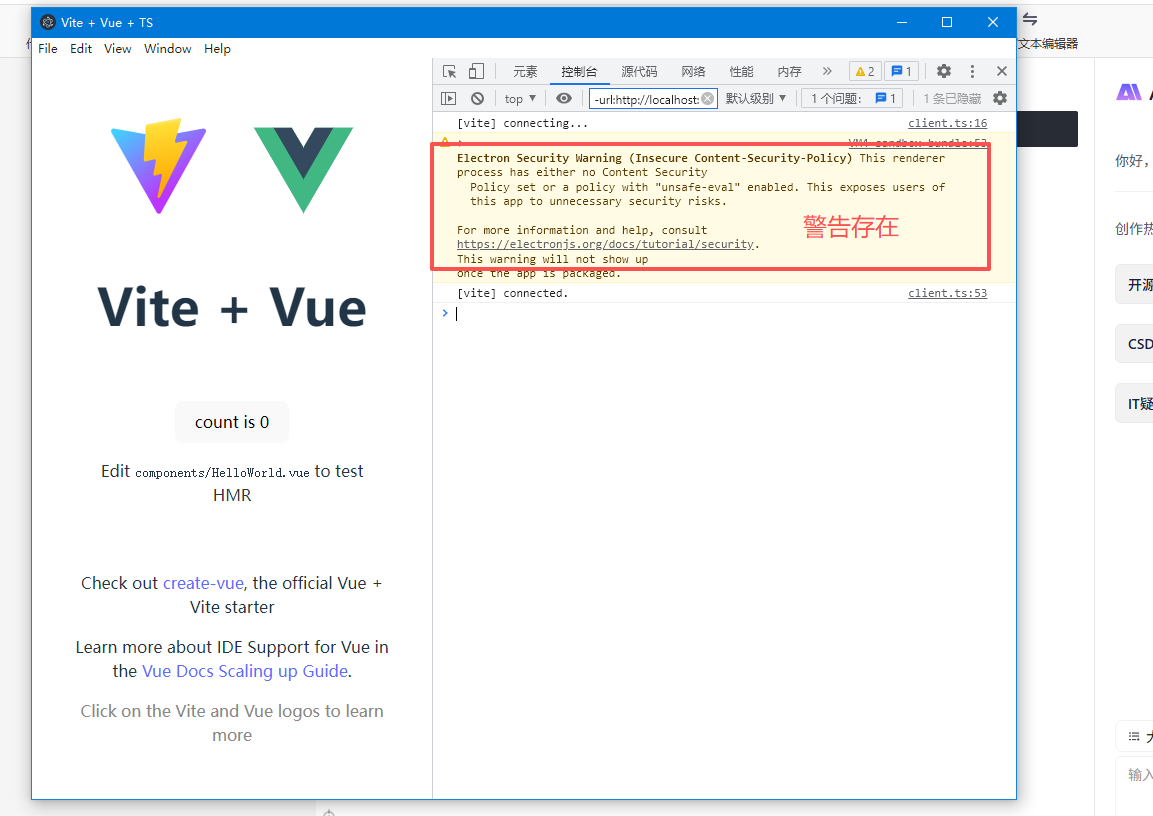Switch to the 控制台 (Console) tab

coord(579,71)
